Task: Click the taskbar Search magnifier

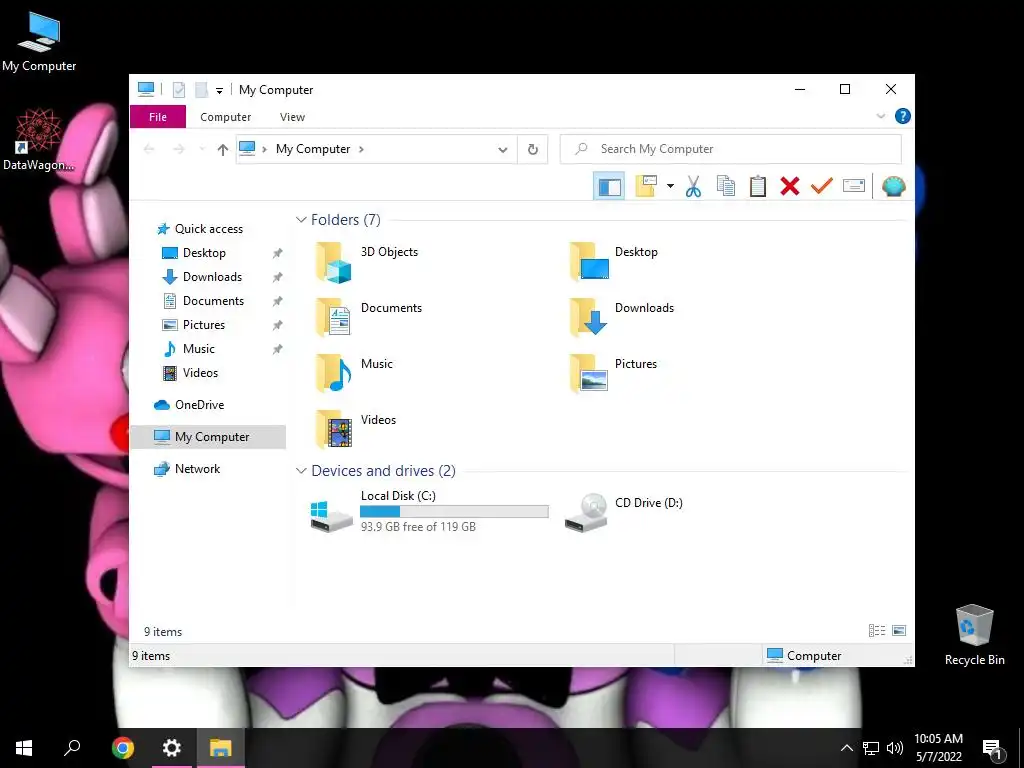Action: click(x=72, y=748)
